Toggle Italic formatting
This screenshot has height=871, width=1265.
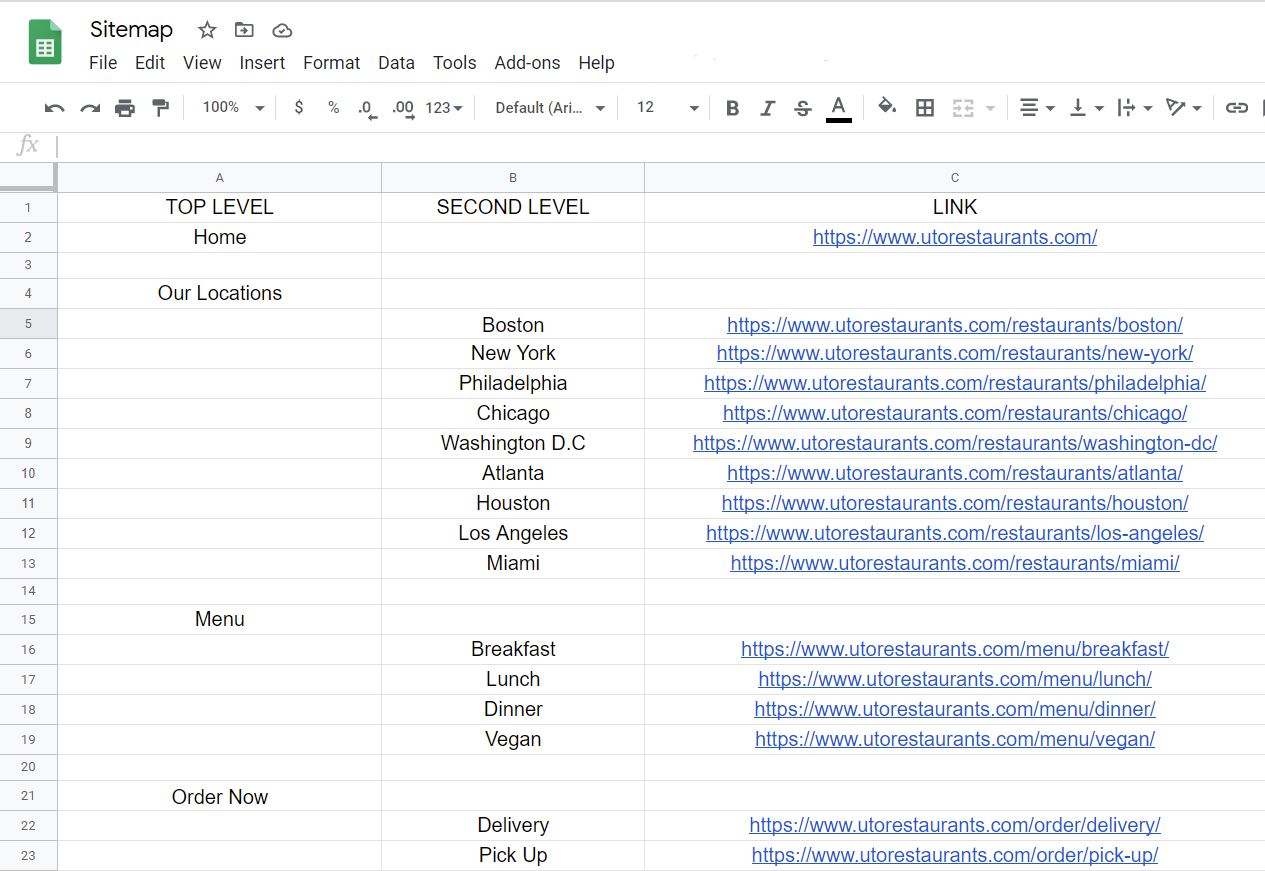(x=767, y=108)
